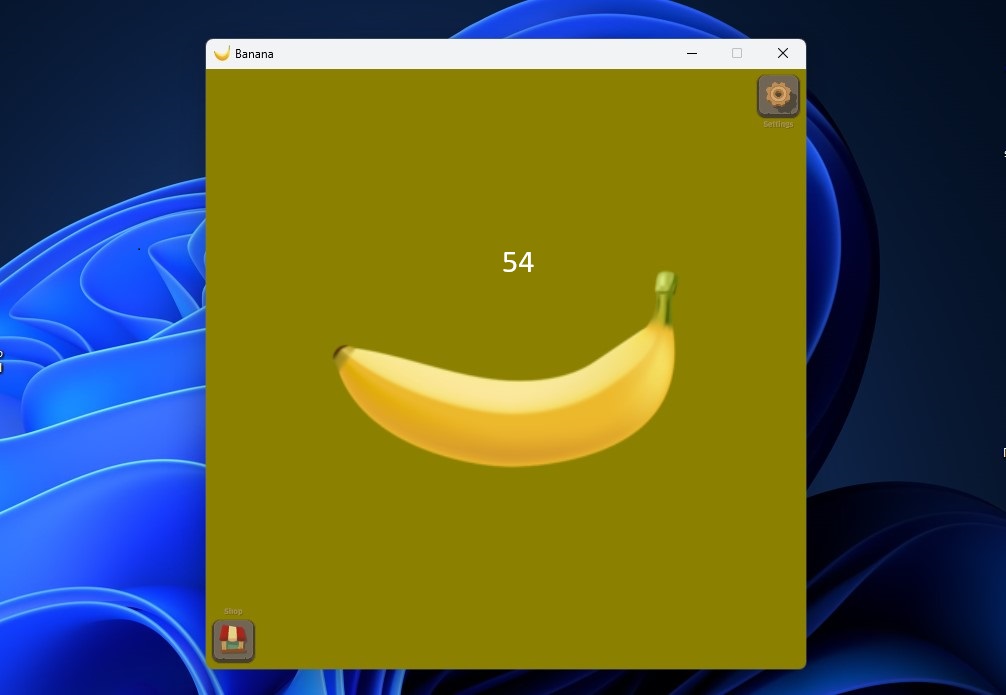Image resolution: width=1006 pixels, height=695 pixels.
Task: Close the Banana window
Action: pos(783,53)
